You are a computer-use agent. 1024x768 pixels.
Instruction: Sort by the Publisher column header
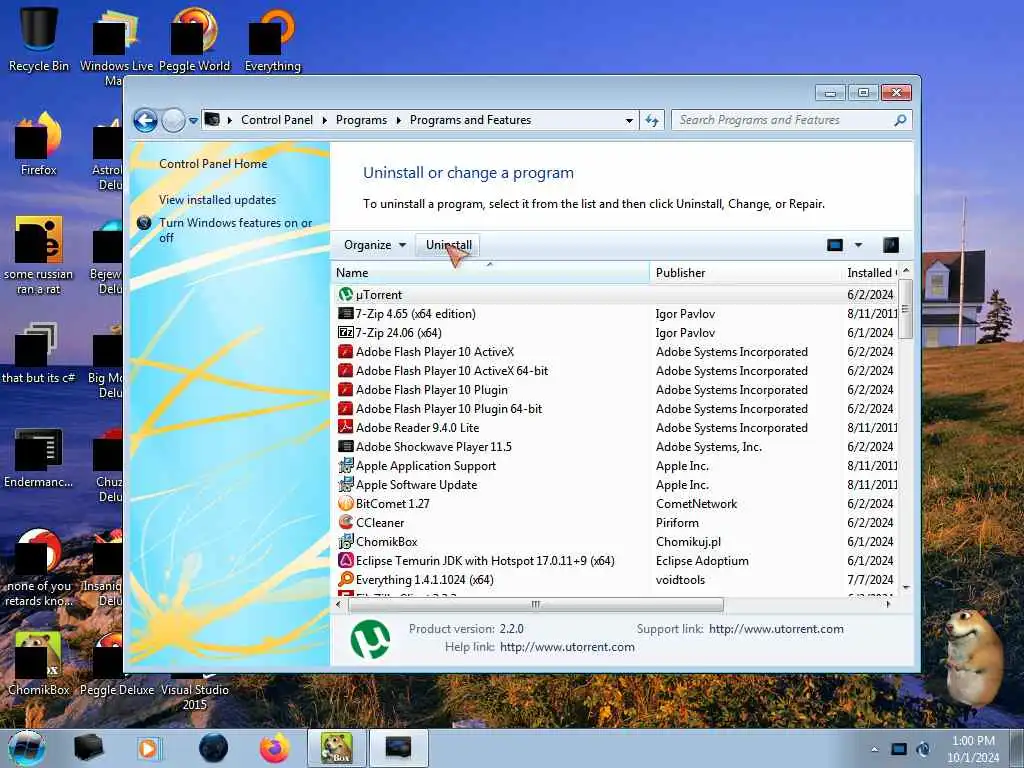pos(746,272)
